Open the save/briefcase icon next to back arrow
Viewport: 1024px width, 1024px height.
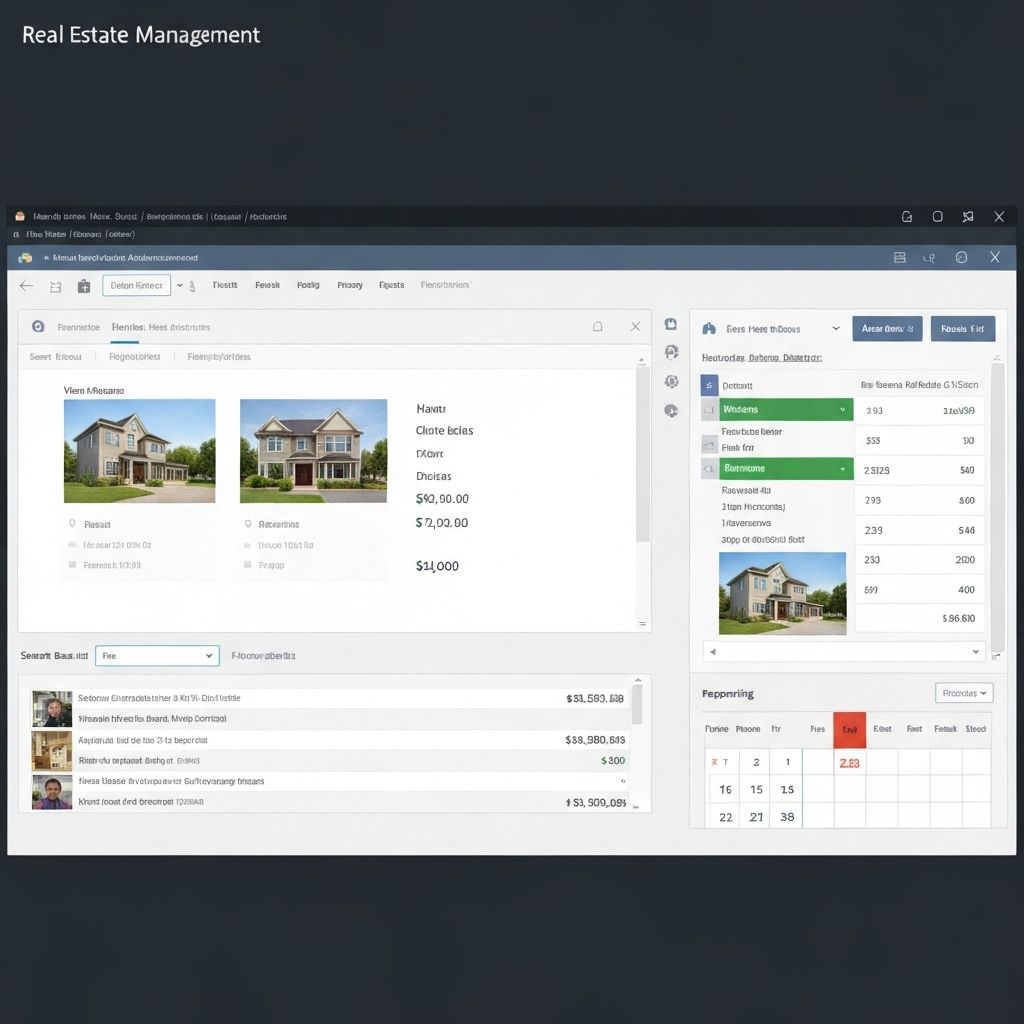pos(84,285)
